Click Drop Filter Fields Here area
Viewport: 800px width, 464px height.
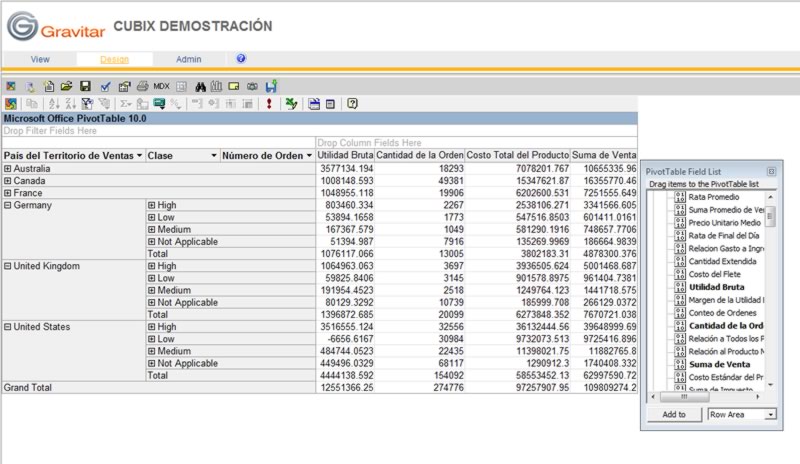tap(50, 131)
